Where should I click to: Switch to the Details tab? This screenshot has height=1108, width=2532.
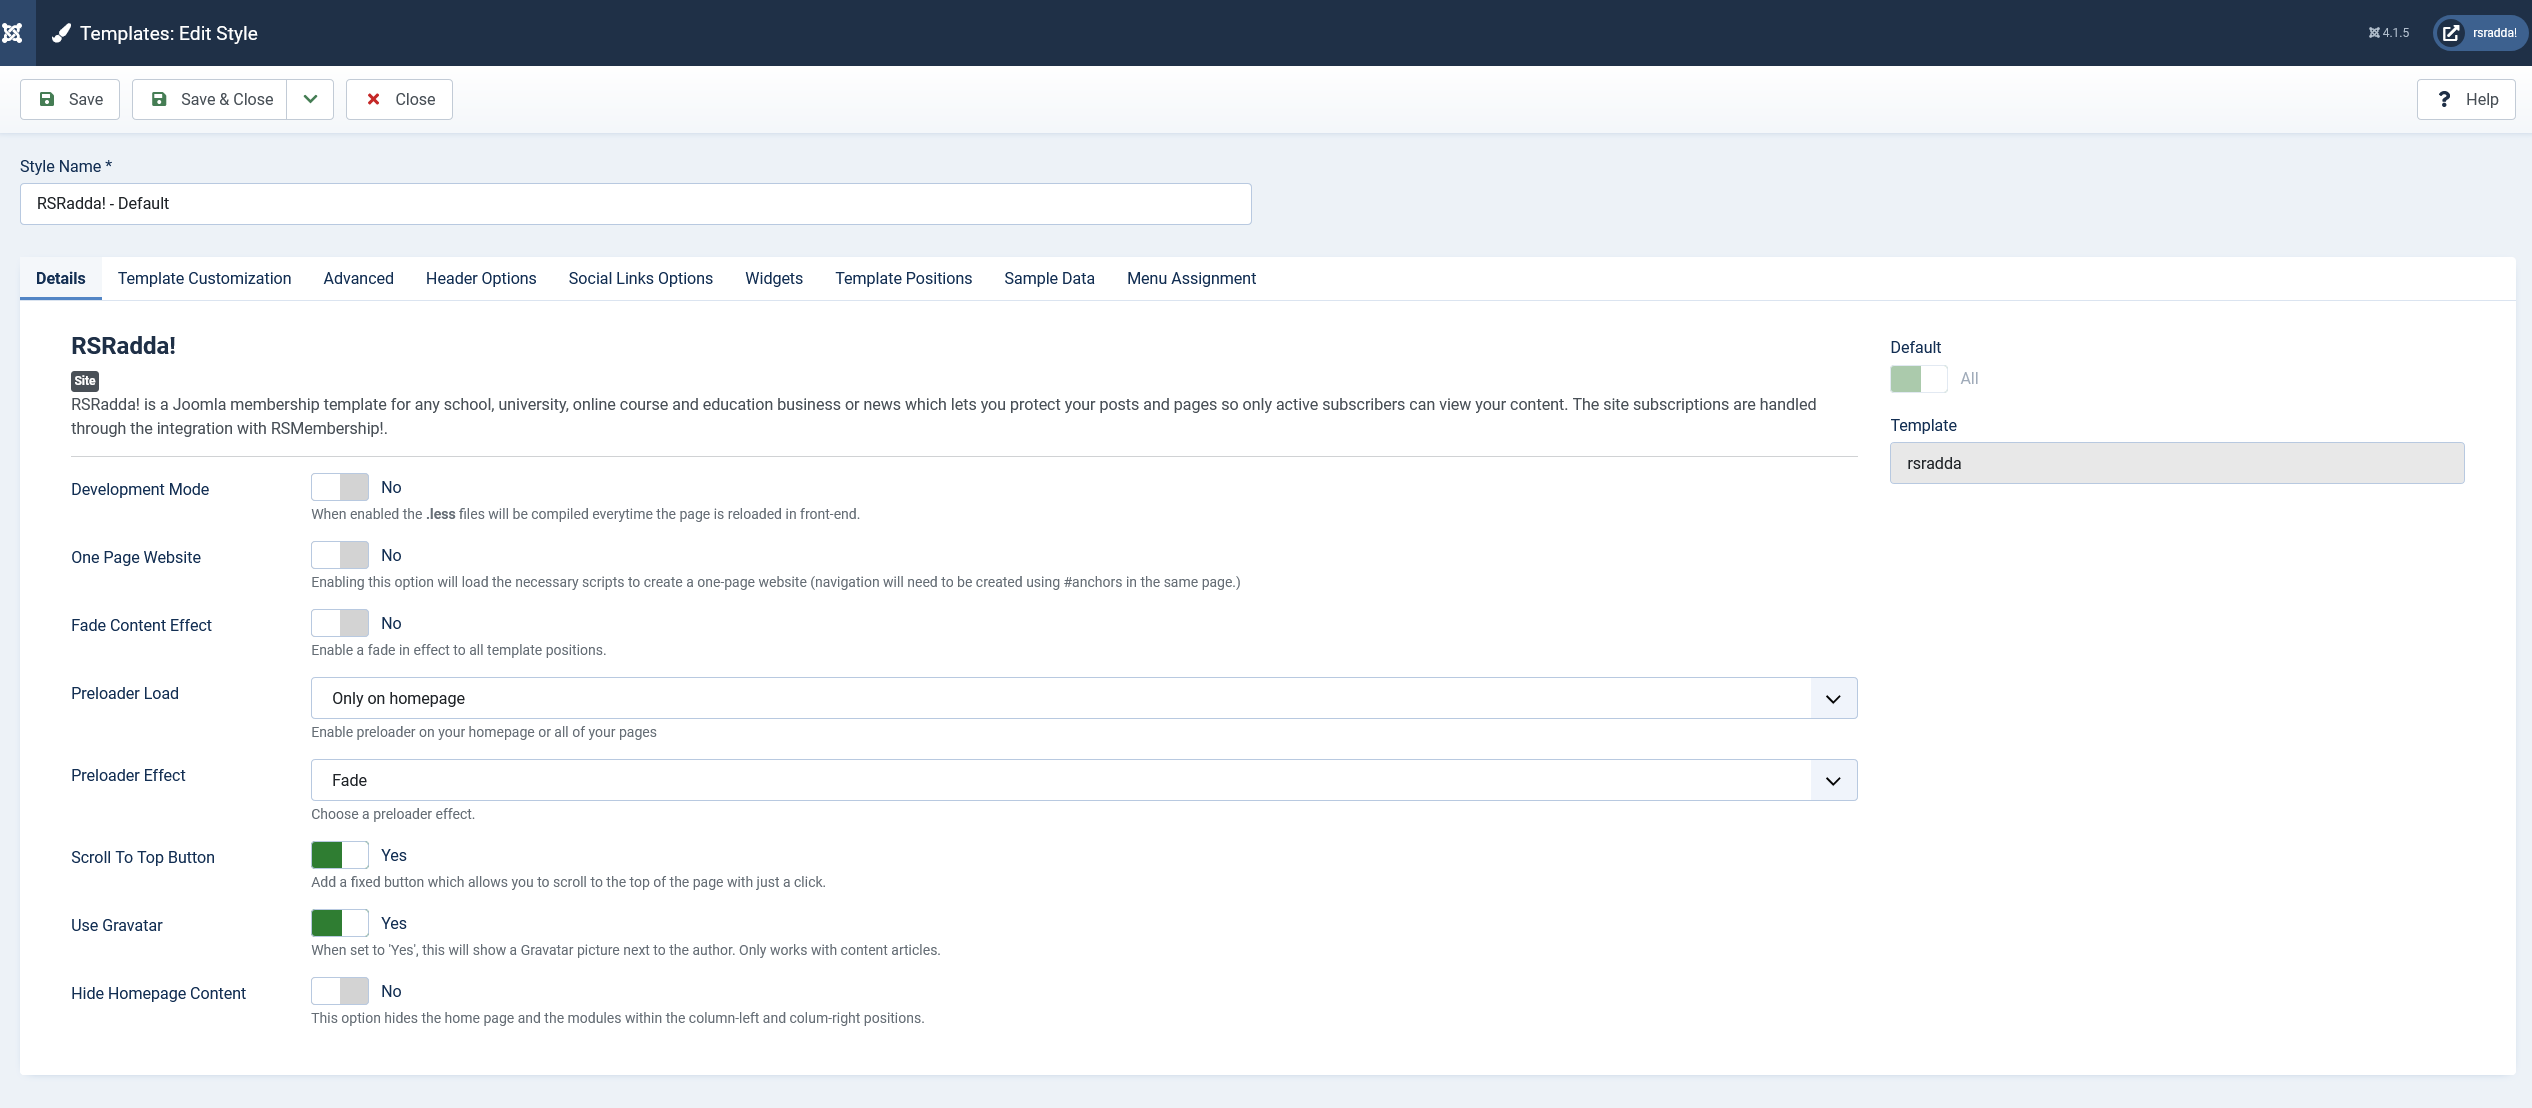(x=61, y=278)
